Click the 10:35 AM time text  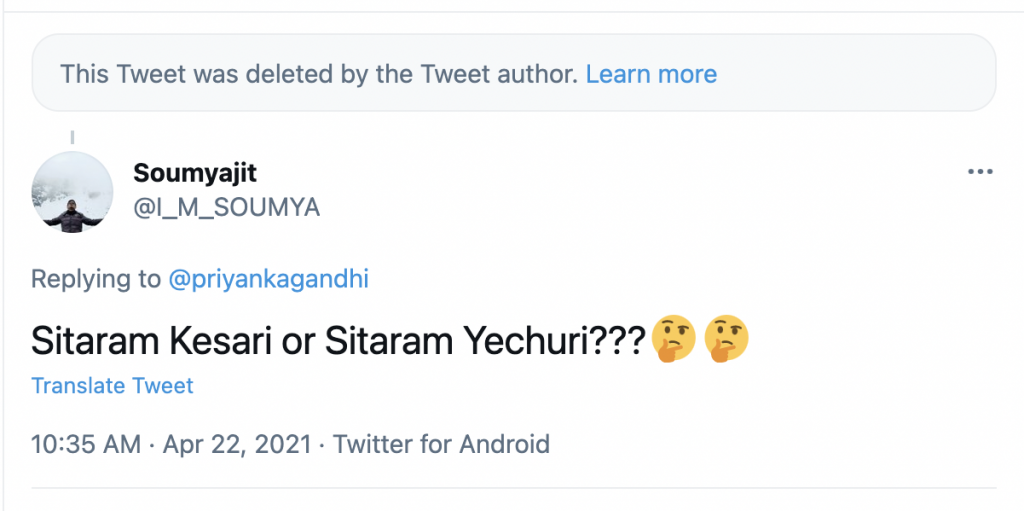pyautogui.click(x=86, y=444)
